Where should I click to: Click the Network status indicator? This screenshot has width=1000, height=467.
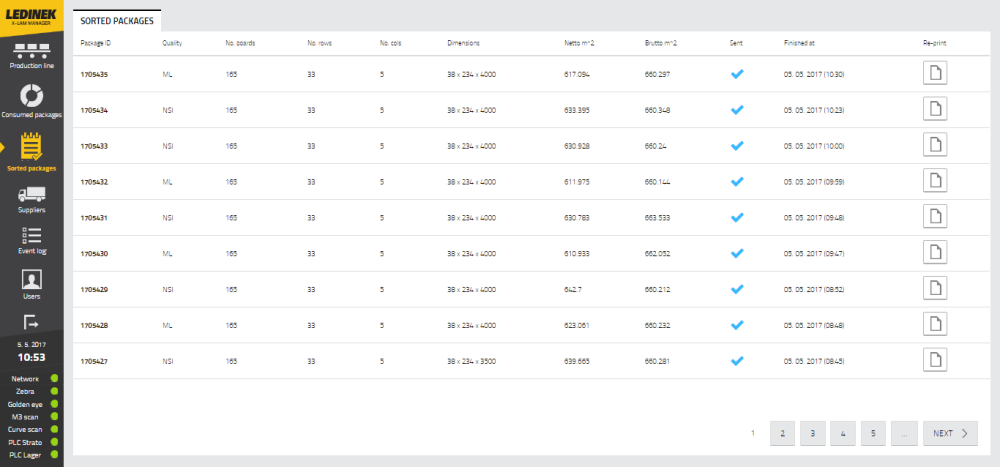54,378
